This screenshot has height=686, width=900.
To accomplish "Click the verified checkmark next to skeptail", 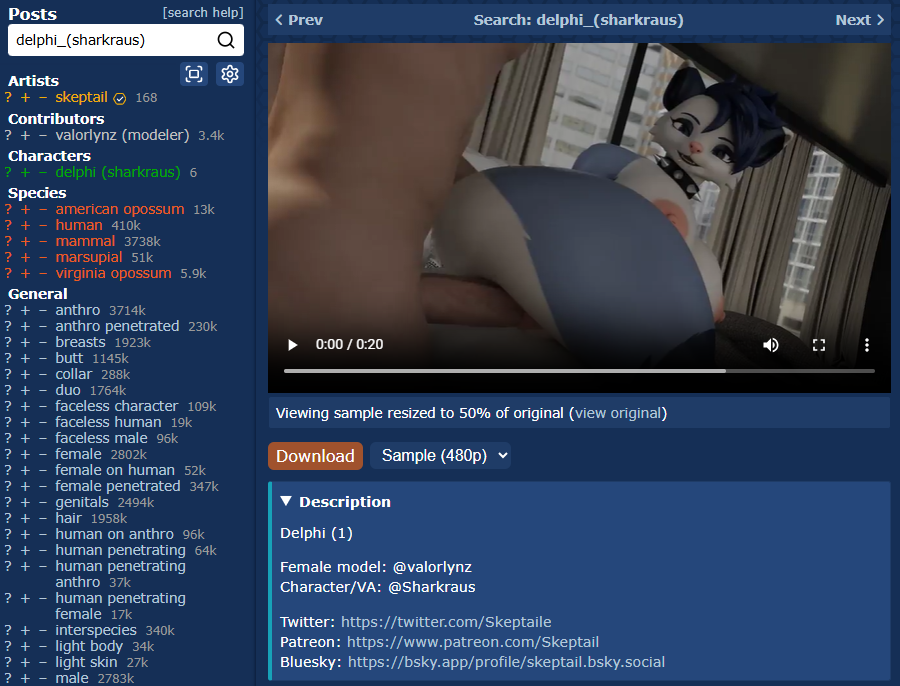I will (x=120, y=99).
